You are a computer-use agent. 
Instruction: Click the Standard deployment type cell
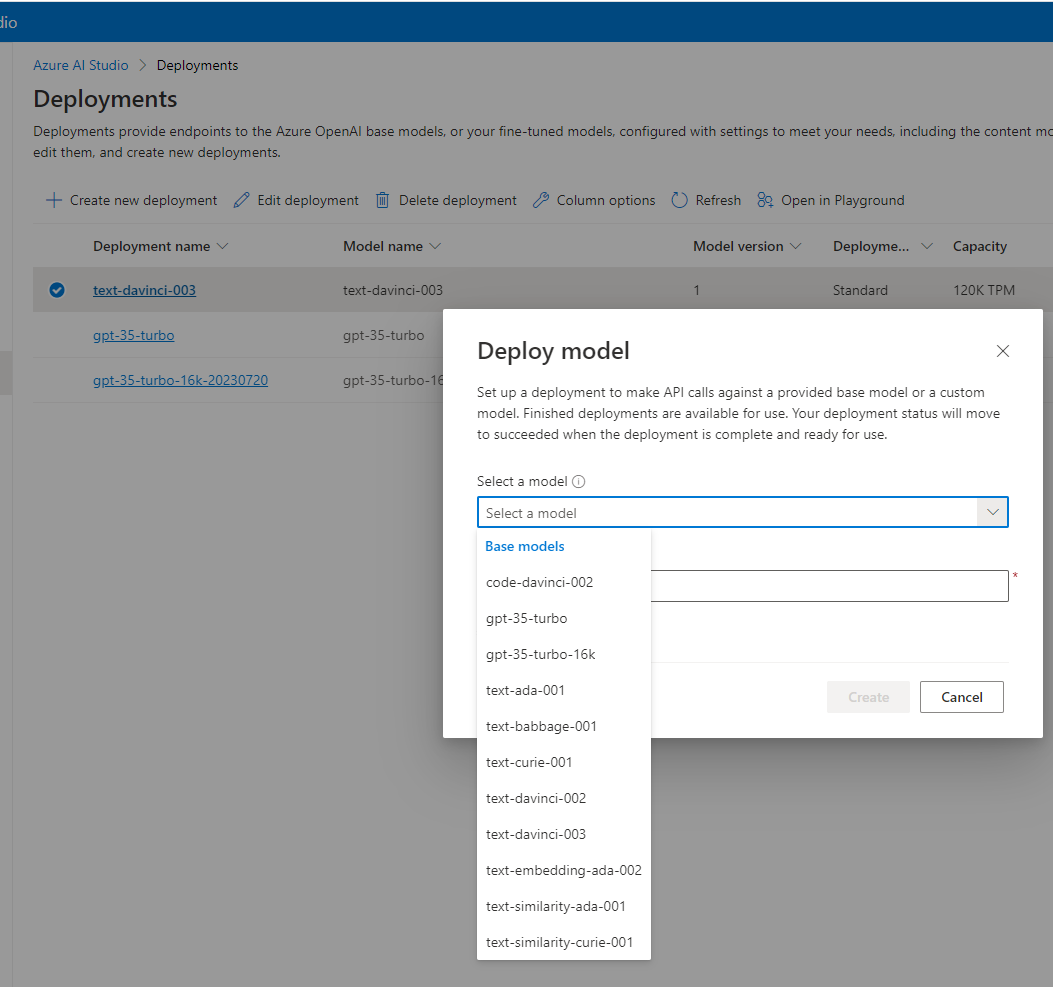pyautogui.click(x=860, y=290)
